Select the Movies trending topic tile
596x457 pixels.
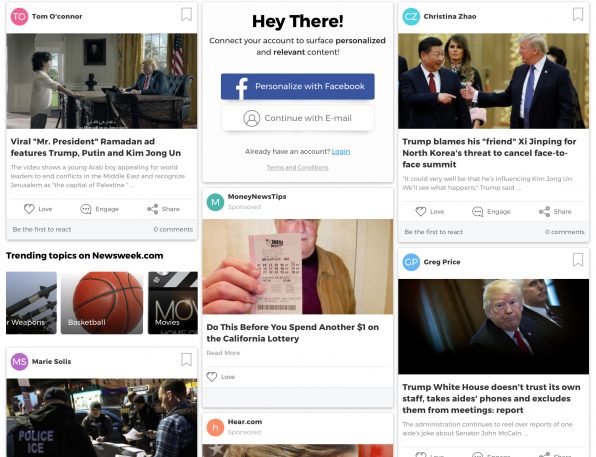[x=173, y=303]
